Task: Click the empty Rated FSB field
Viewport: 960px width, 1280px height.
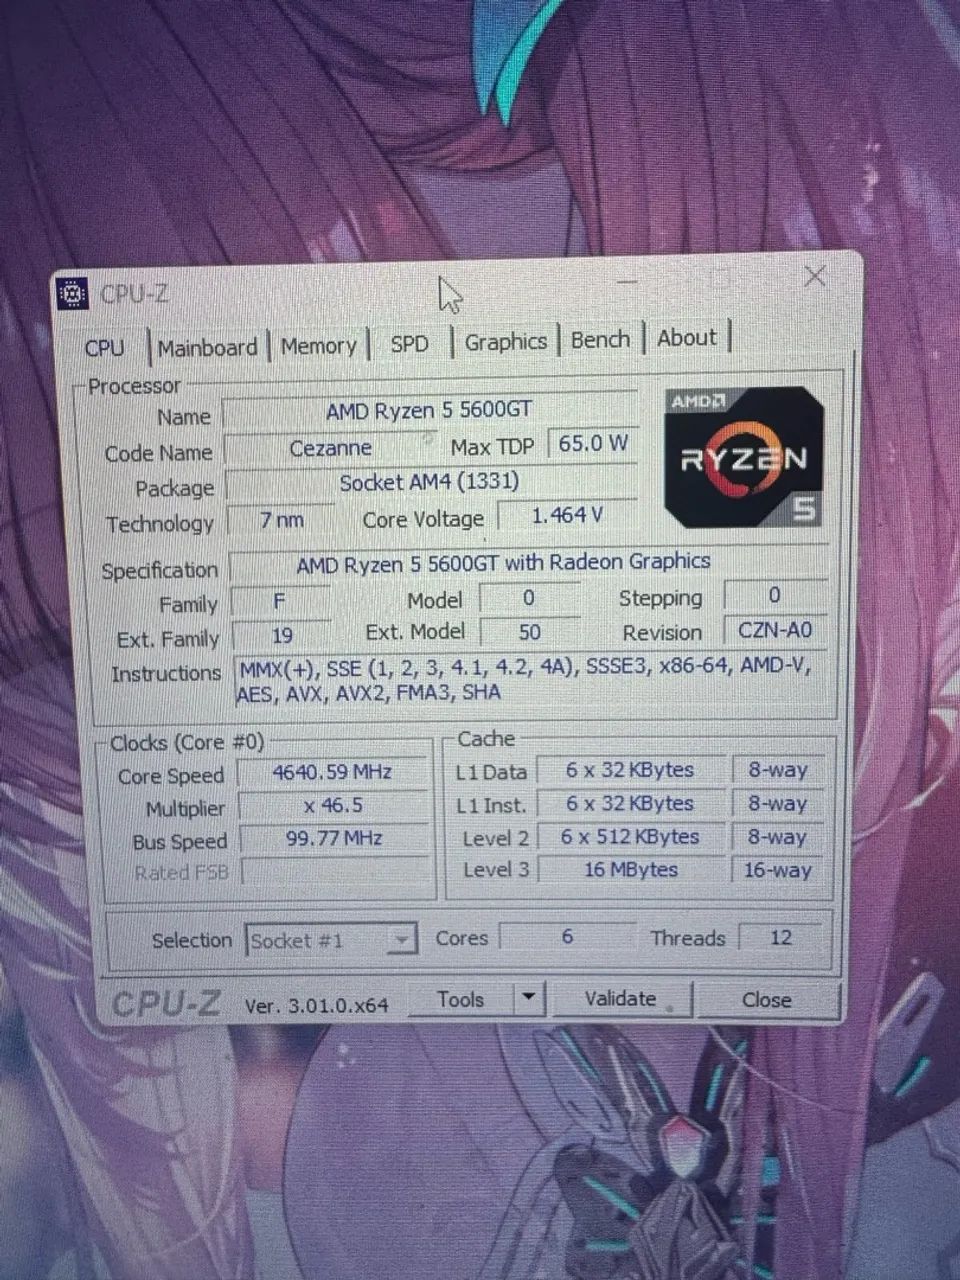Action: point(335,871)
